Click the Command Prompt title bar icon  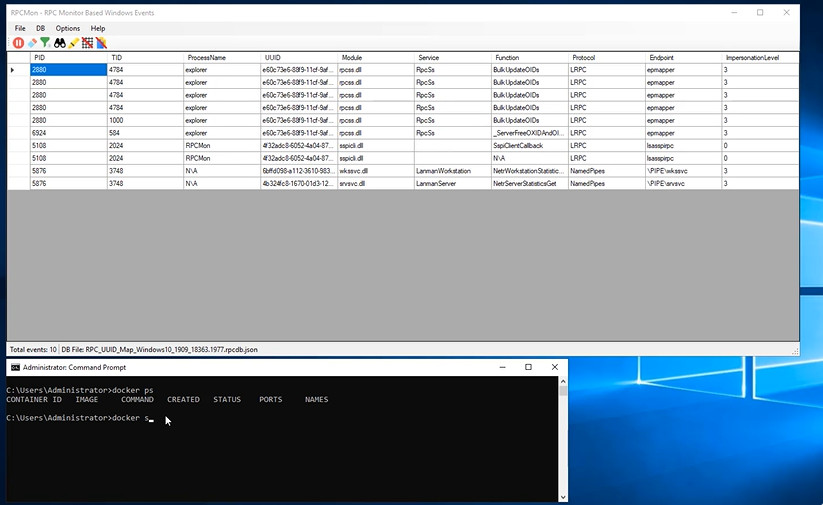click(x=15, y=367)
